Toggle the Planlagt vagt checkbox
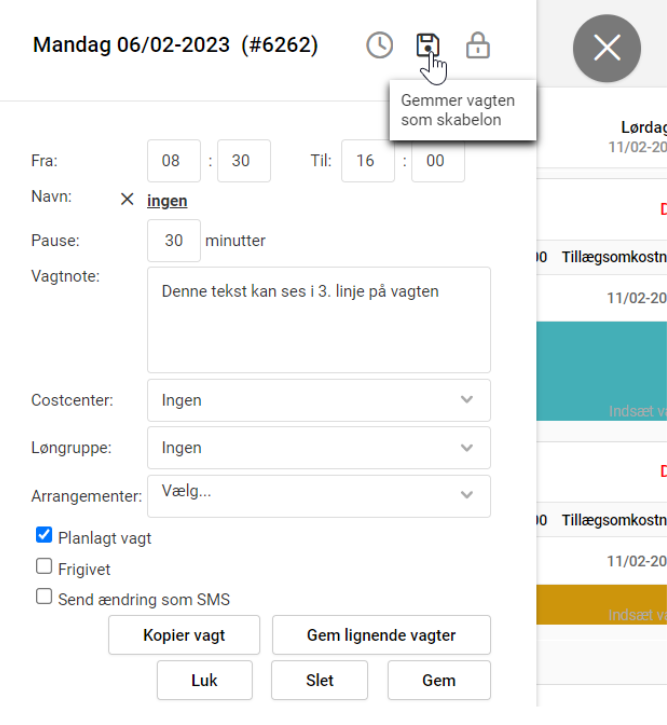 click(44, 536)
